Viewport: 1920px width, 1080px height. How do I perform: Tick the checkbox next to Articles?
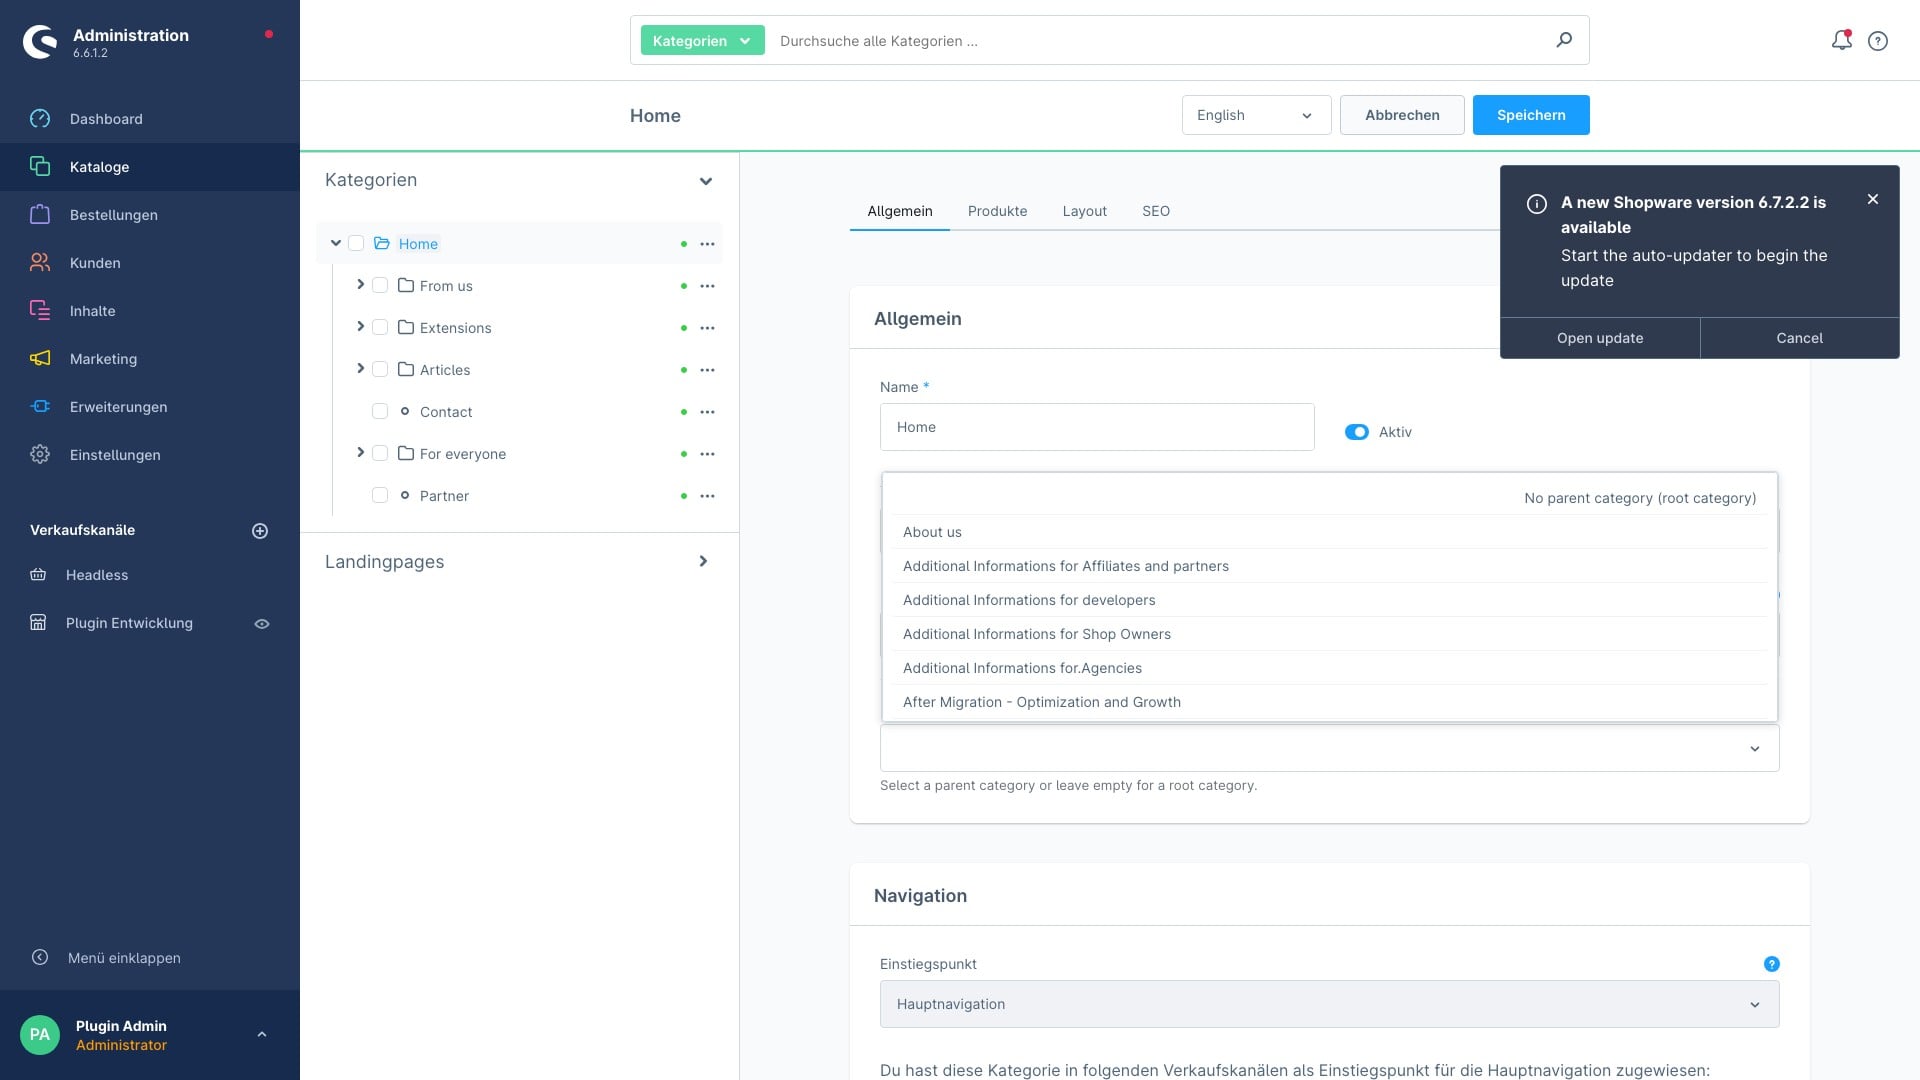(380, 370)
